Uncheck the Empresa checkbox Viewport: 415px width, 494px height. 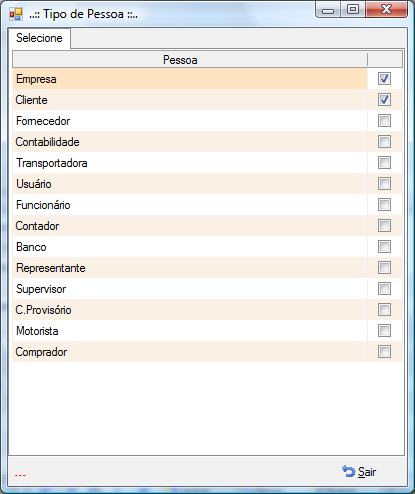point(384,79)
